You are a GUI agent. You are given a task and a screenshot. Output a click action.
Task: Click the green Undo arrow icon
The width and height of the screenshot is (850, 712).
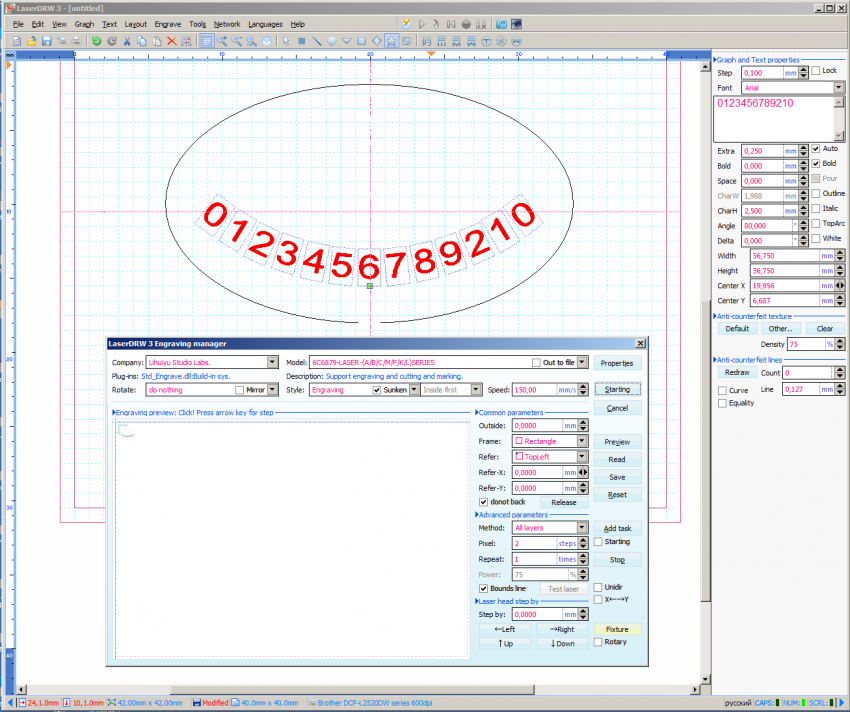(x=96, y=41)
